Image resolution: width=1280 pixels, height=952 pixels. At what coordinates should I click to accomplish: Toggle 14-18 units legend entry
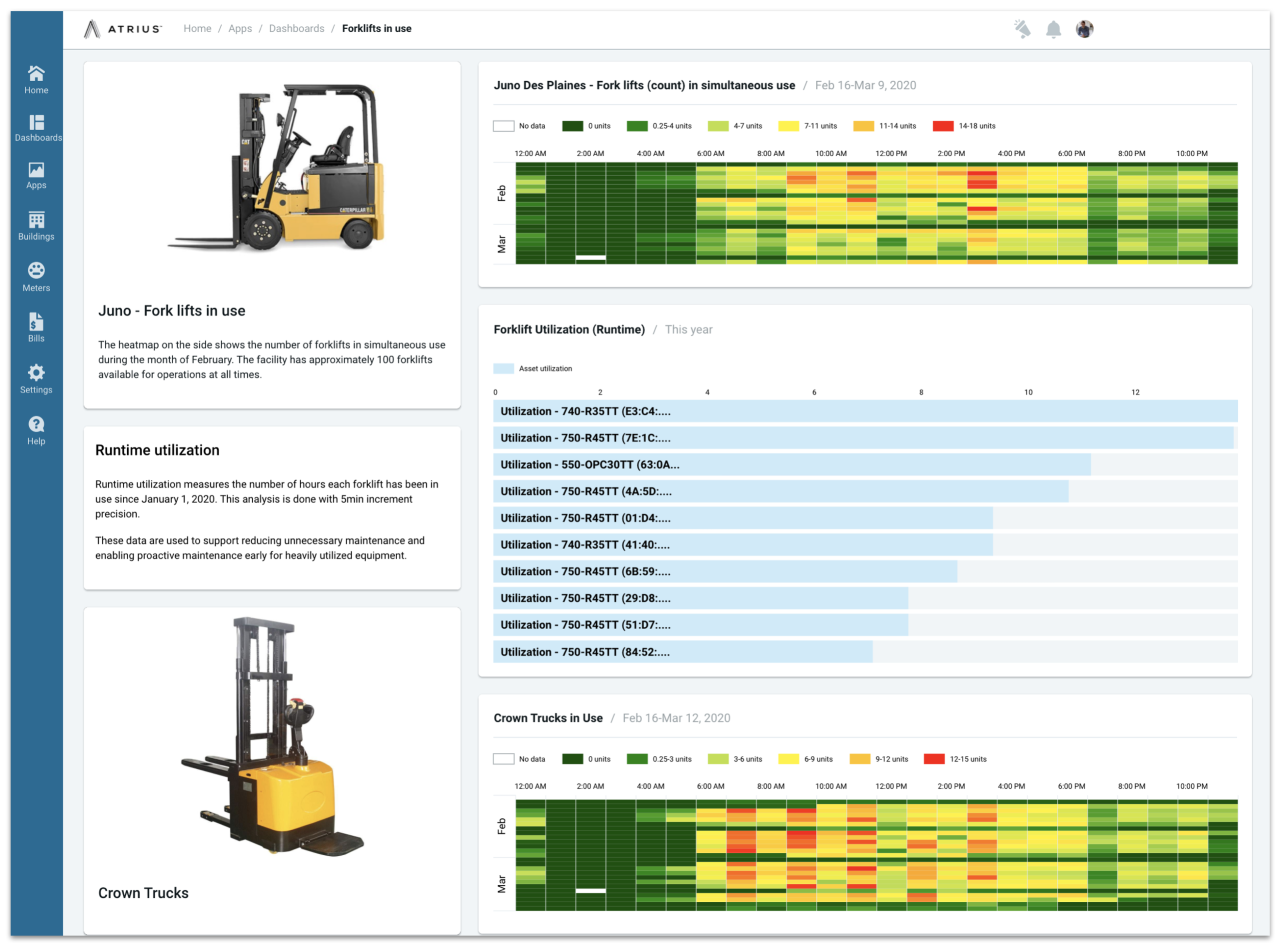(963, 126)
